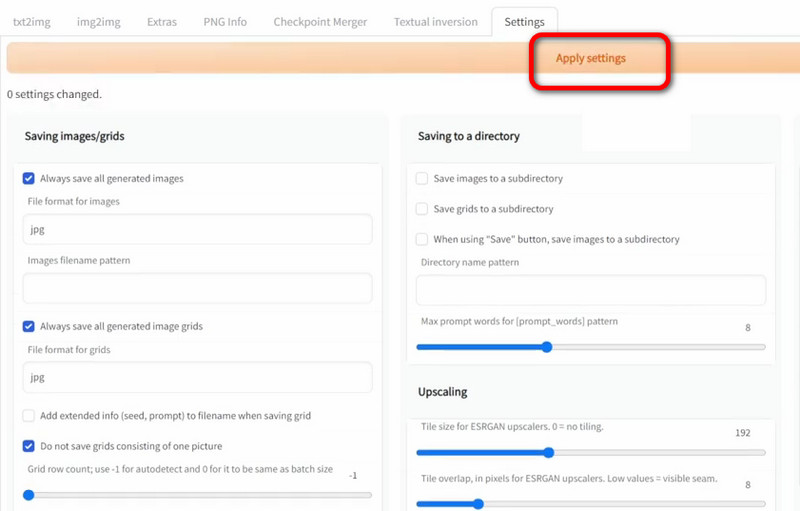Select the PNG Info tab
Image resolution: width=800 pixels, height=511 pixels.
(x=224, y=22)
